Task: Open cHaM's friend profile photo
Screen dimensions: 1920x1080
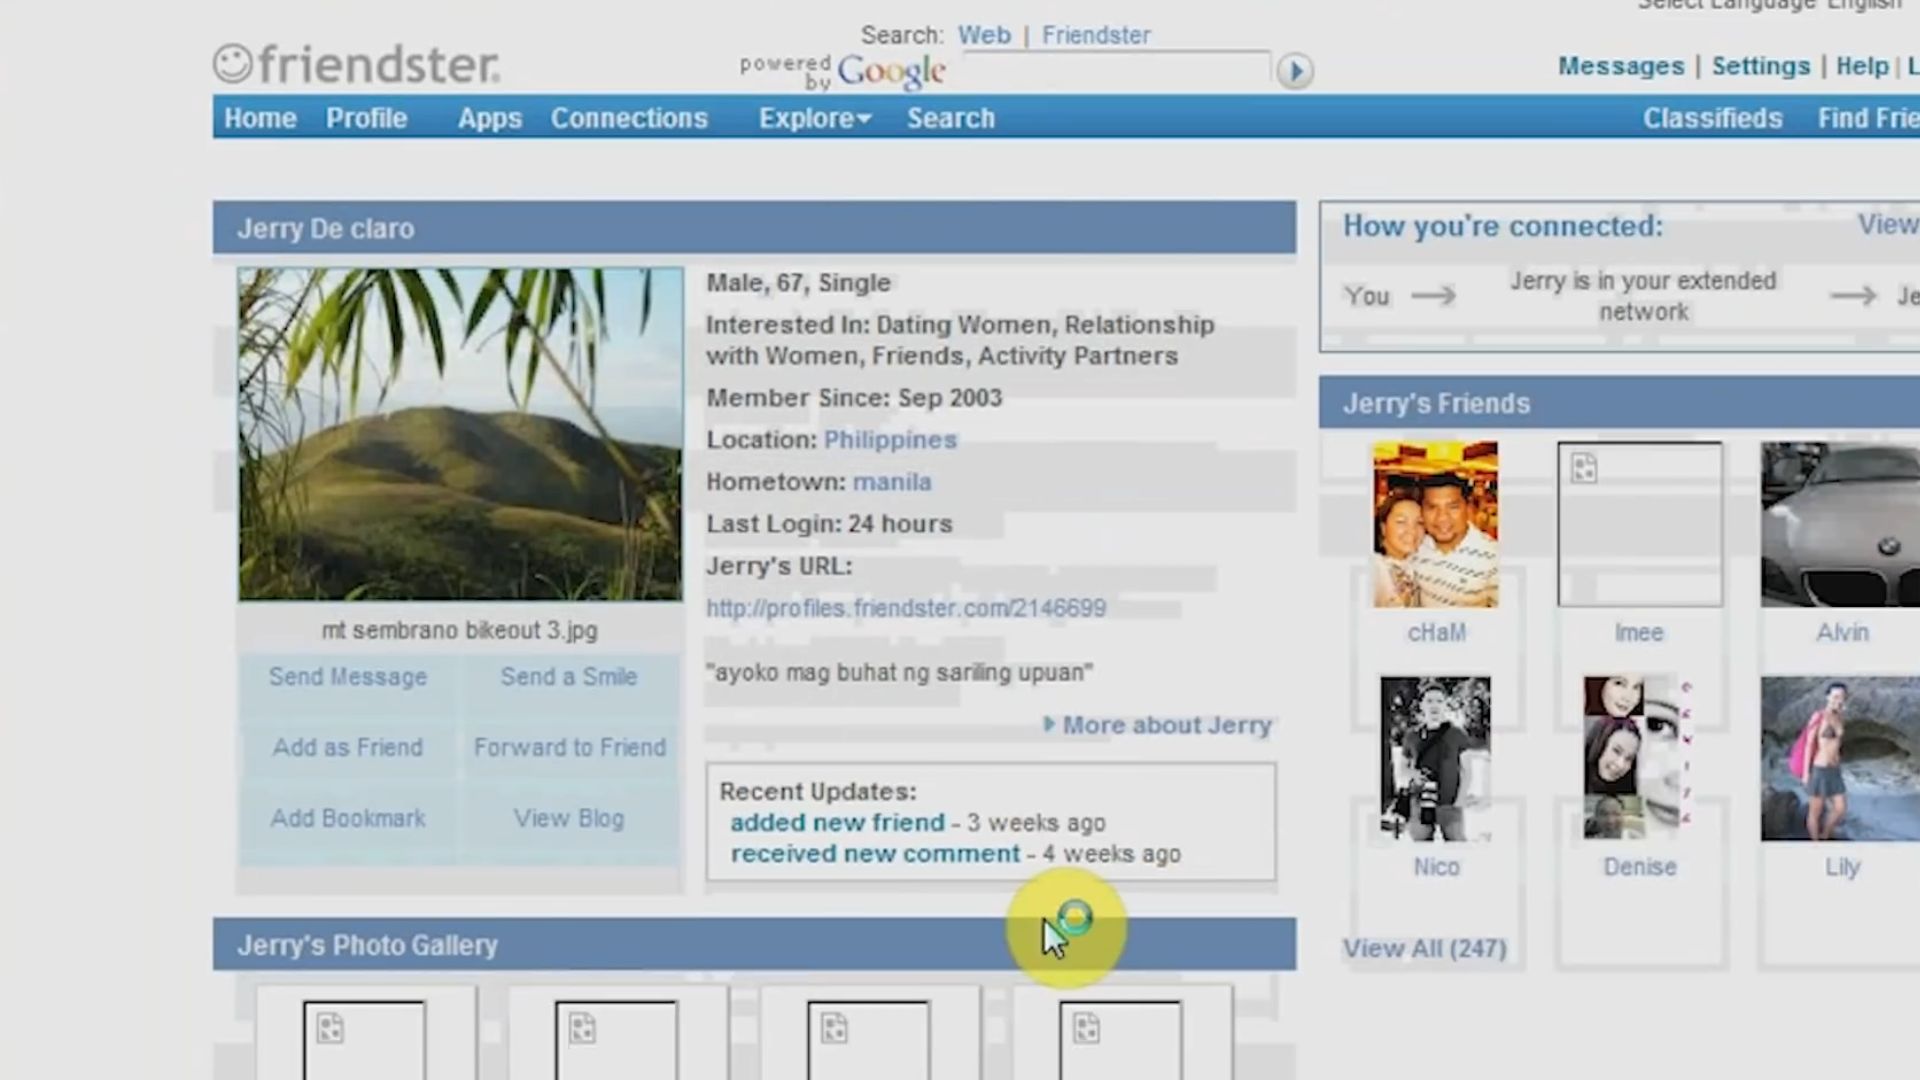Action: (1435, 524)
